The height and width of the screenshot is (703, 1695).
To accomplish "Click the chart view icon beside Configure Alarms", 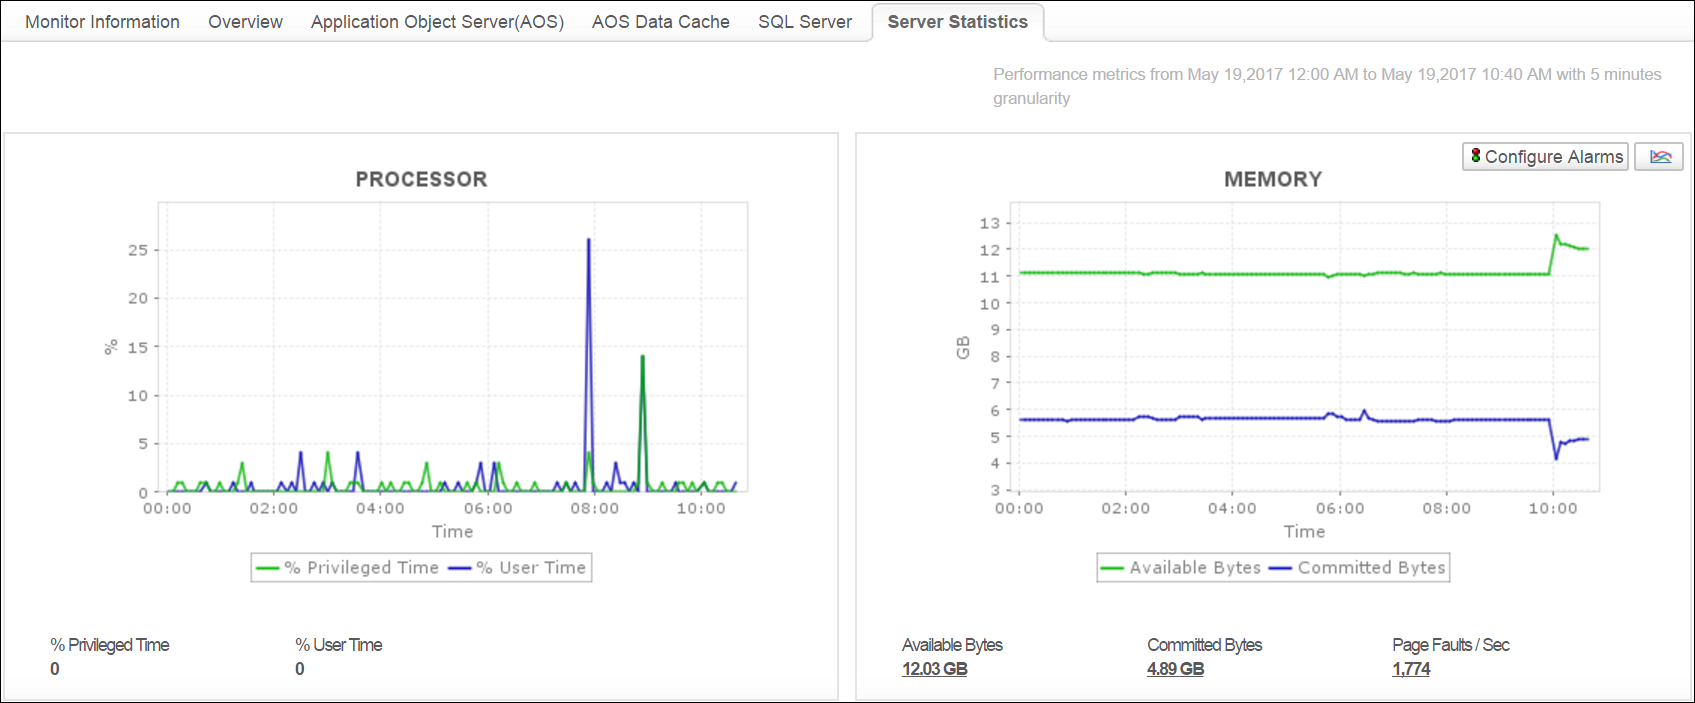I will point(1659,157).
